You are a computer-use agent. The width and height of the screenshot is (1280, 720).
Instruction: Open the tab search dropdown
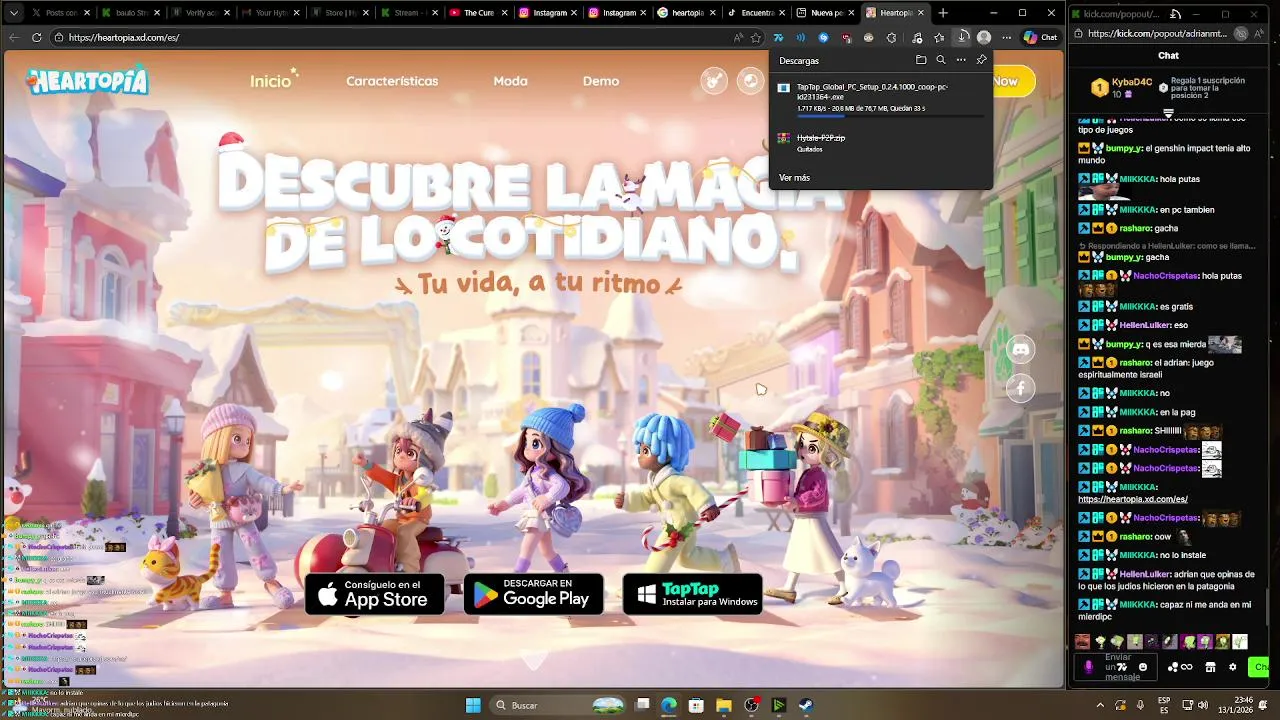point(13,13)
